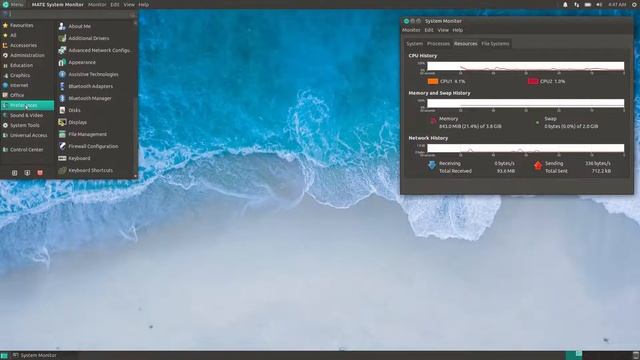Open the Control Center

tap(27, 150)
